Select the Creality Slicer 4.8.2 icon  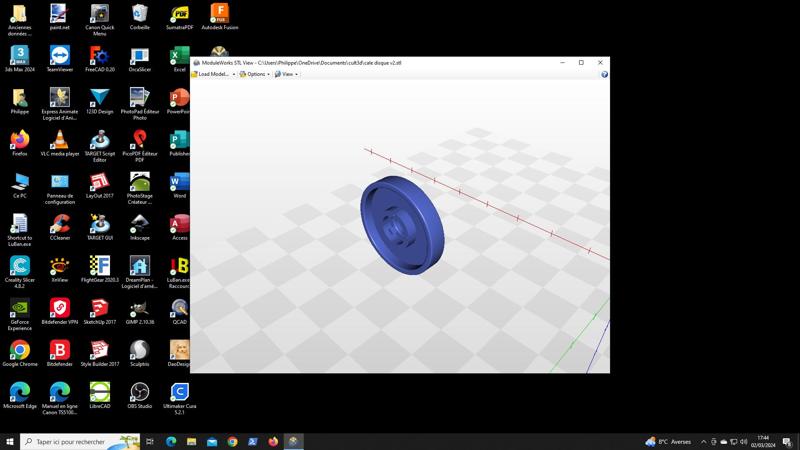pos(20,272)
